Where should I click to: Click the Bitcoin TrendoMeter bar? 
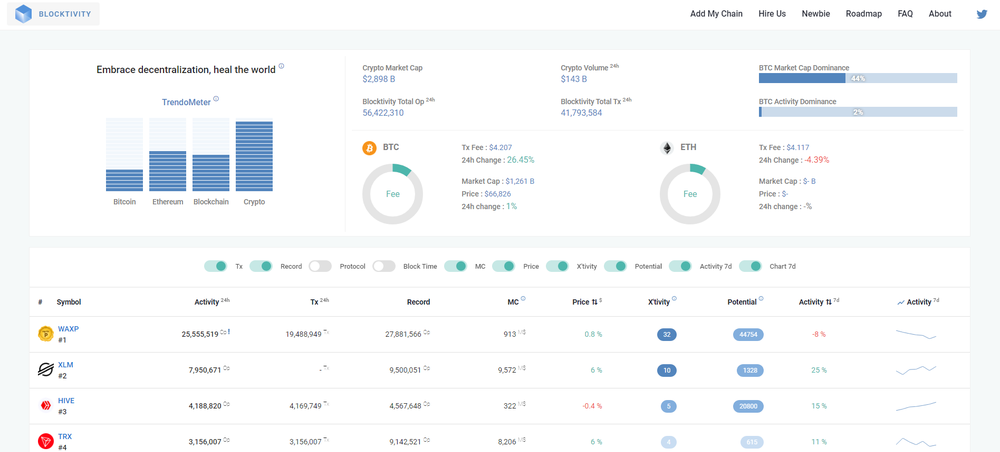click(x=124, y=154)
